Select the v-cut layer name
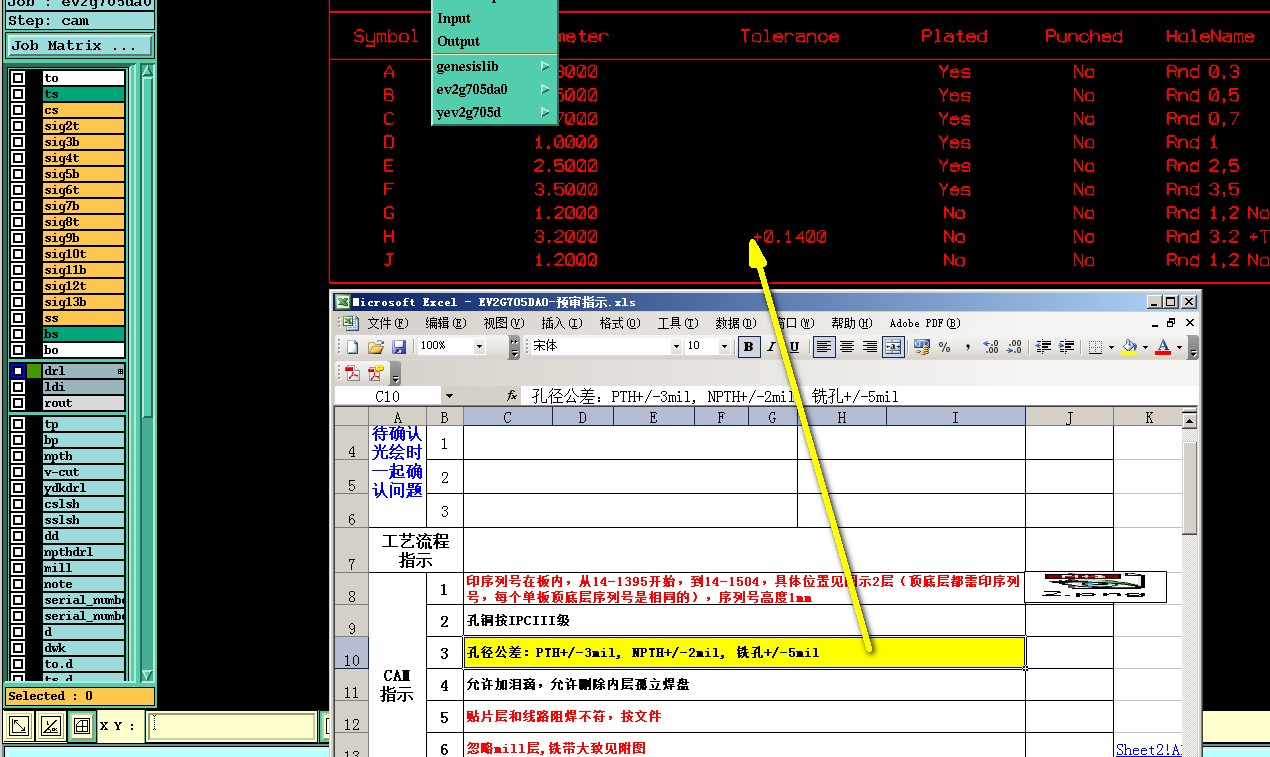This screenshot has height=757, width=1270. (x=84, y=472)
